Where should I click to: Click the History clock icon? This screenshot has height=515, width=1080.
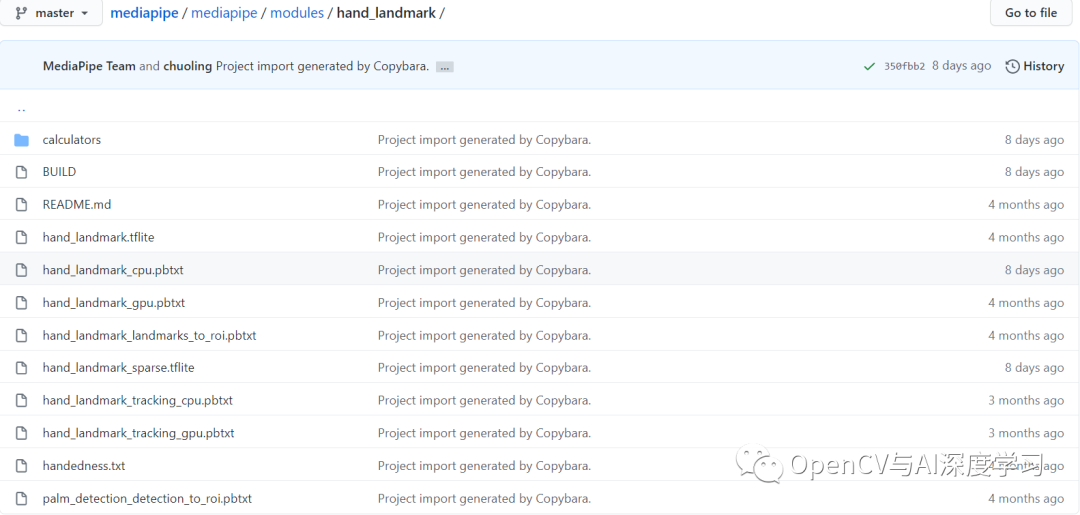pyautogui.click(x=1012, y=67)
